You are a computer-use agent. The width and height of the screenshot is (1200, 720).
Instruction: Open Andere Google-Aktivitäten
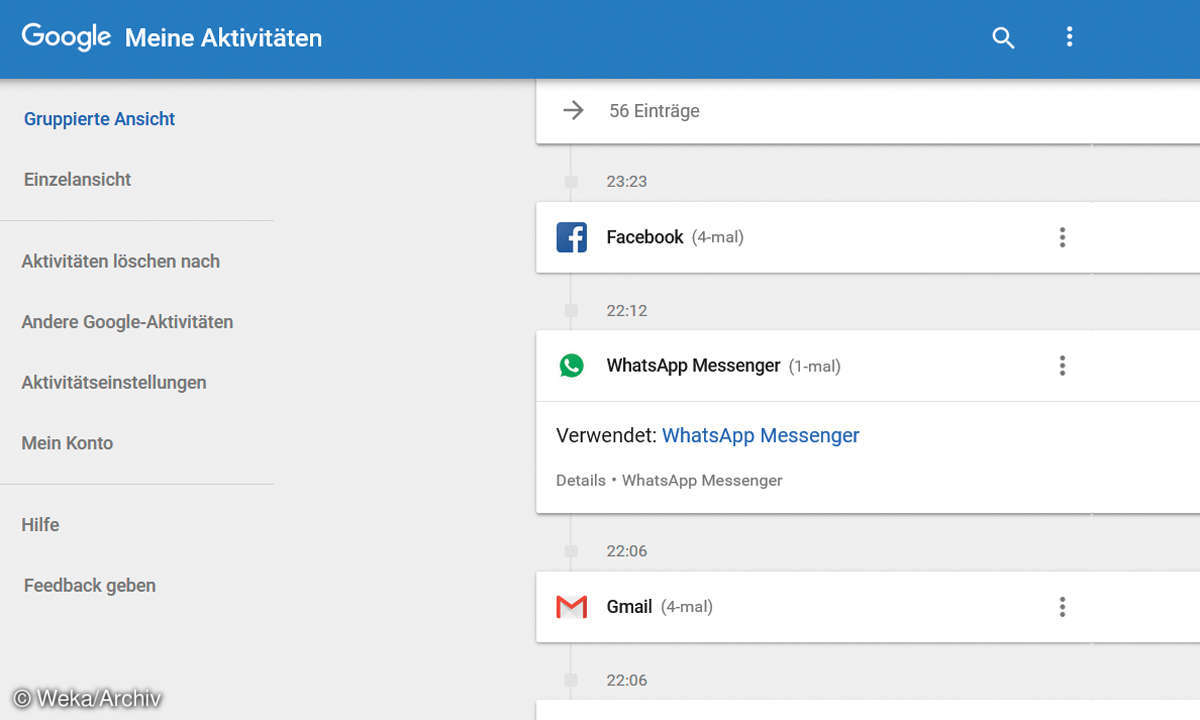(127, 322)
